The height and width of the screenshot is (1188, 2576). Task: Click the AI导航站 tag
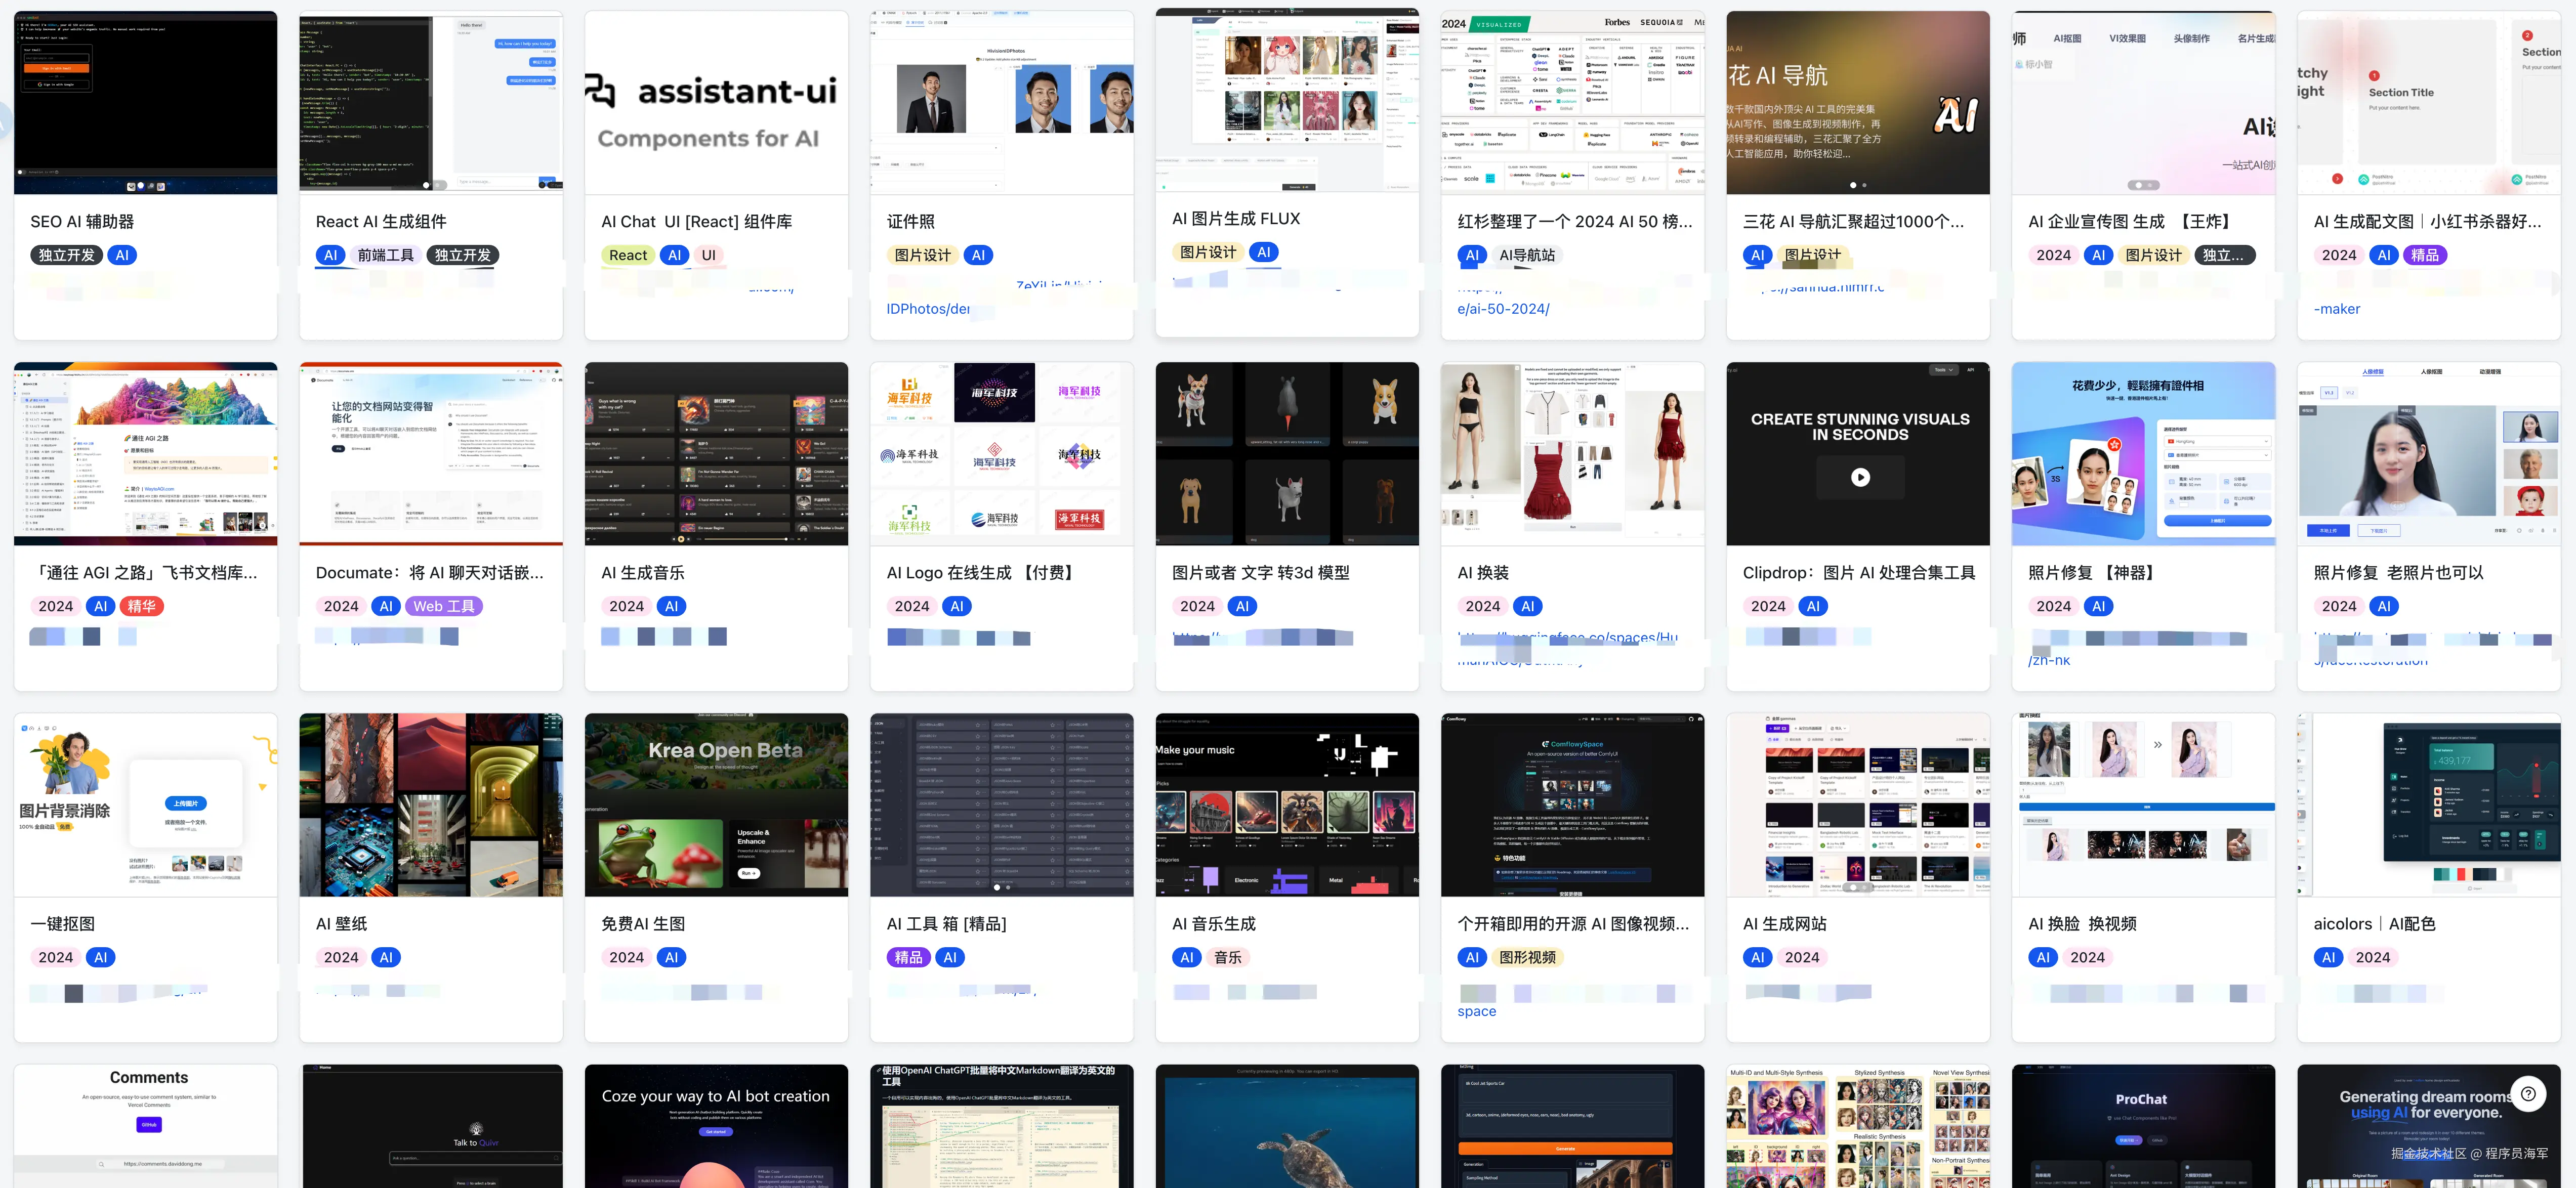coord(1526,255)
